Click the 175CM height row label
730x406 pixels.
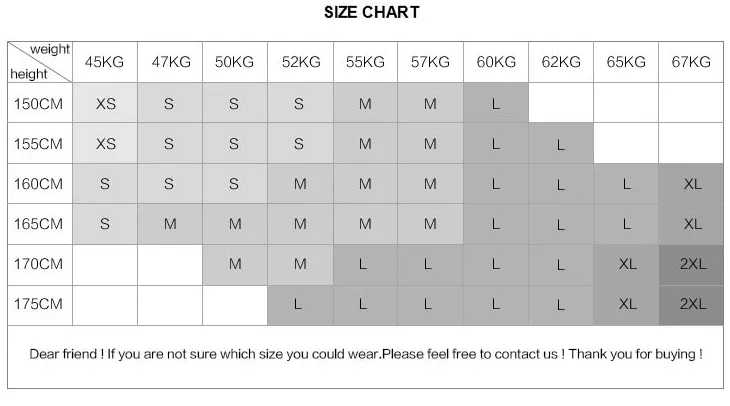[x=40, y=305]
